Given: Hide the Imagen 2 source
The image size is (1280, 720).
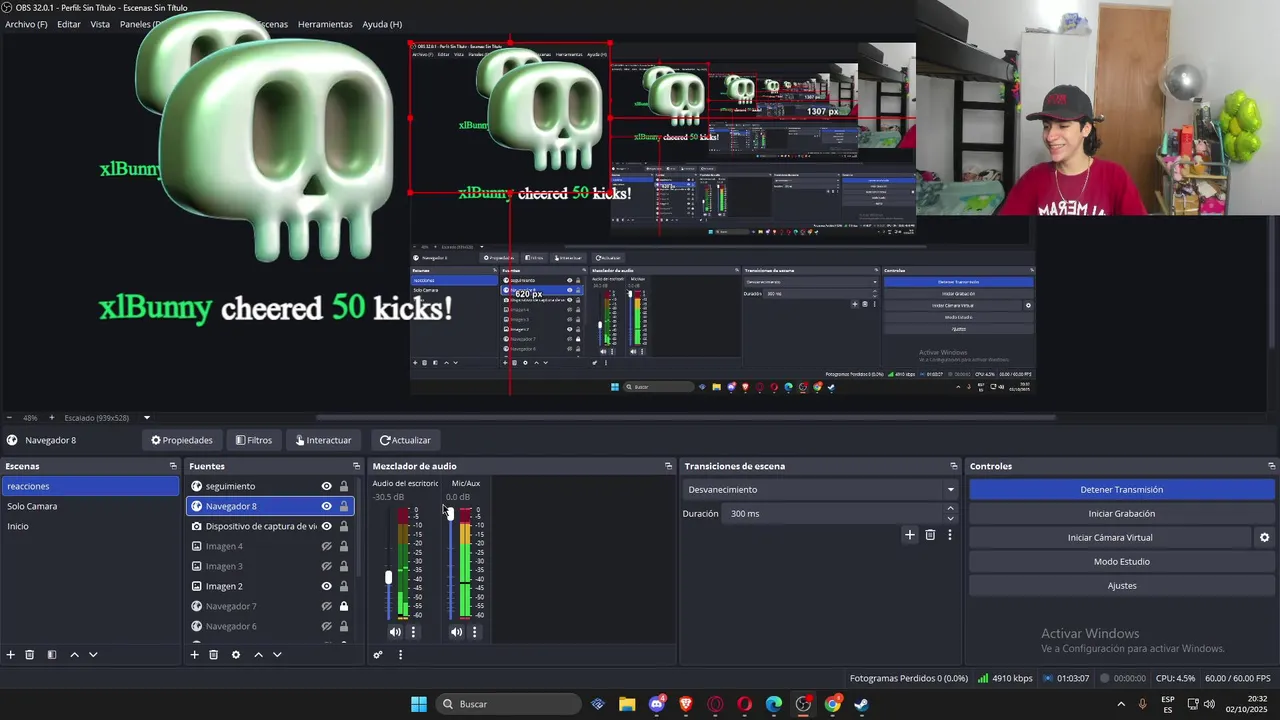Looking at the screenshot, I should (326, 586).
